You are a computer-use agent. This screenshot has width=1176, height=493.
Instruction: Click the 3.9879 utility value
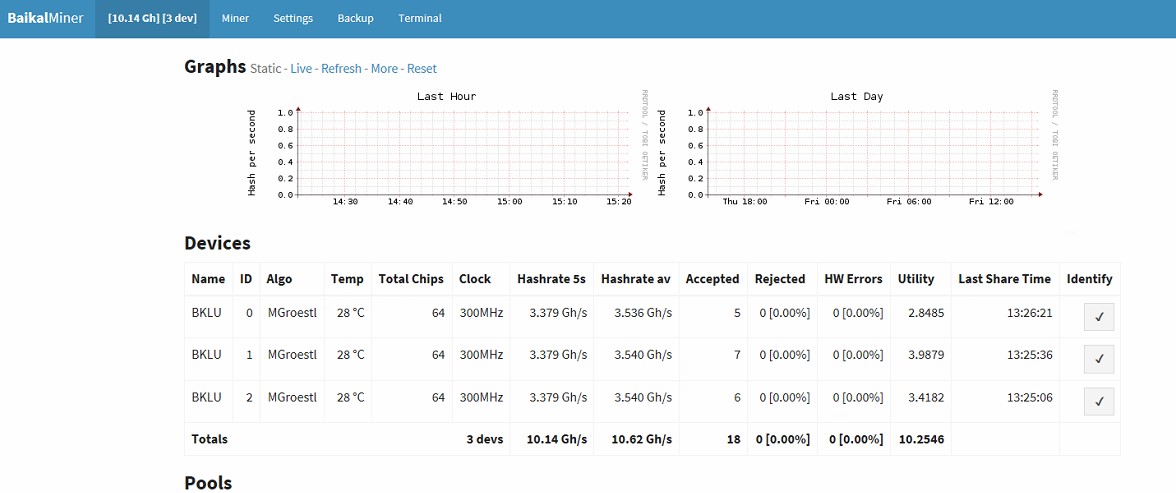point(926,354)
